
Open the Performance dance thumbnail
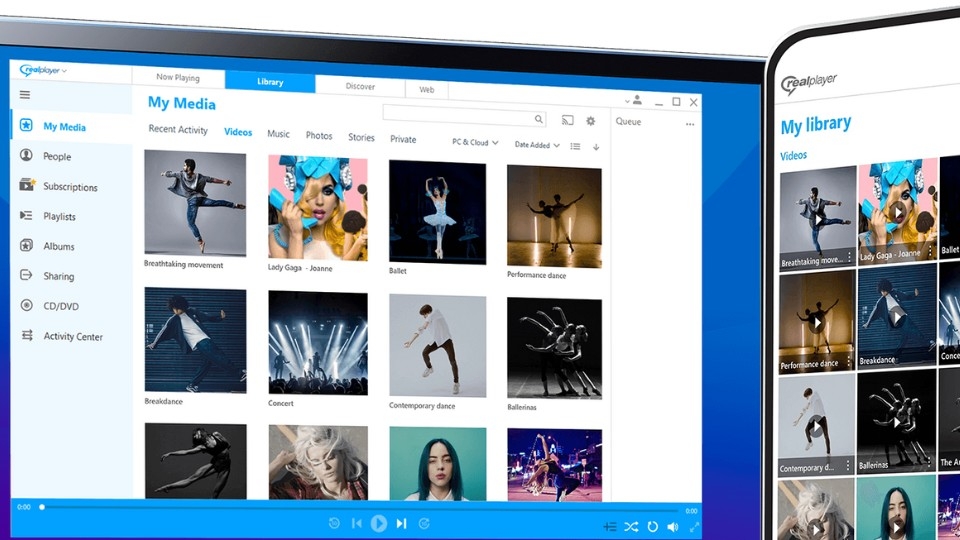click(x=554, y=217)
